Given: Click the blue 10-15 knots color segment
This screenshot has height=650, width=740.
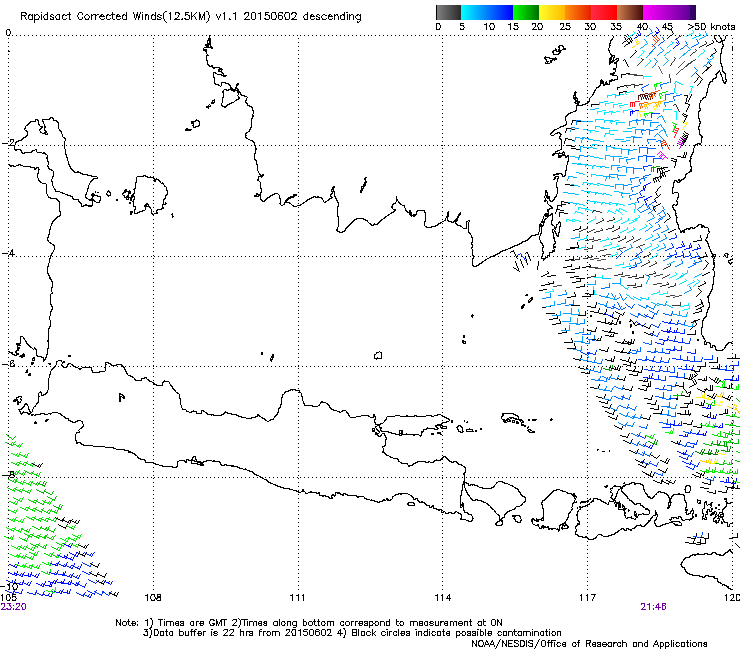Looking at the screenshot, I should [x=500, y=12].
